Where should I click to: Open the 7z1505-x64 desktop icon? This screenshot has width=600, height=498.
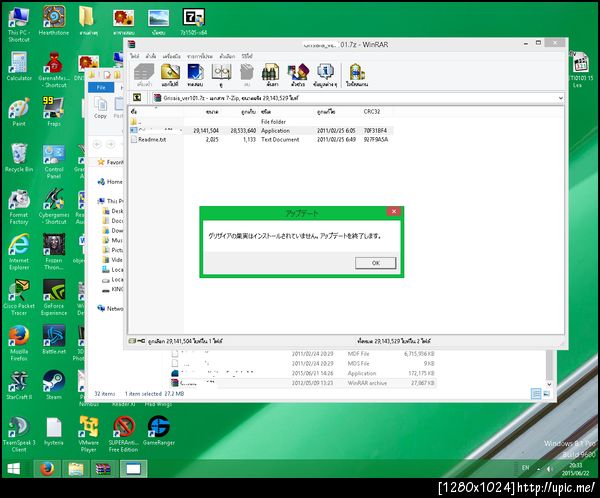(x=194, y=21)
